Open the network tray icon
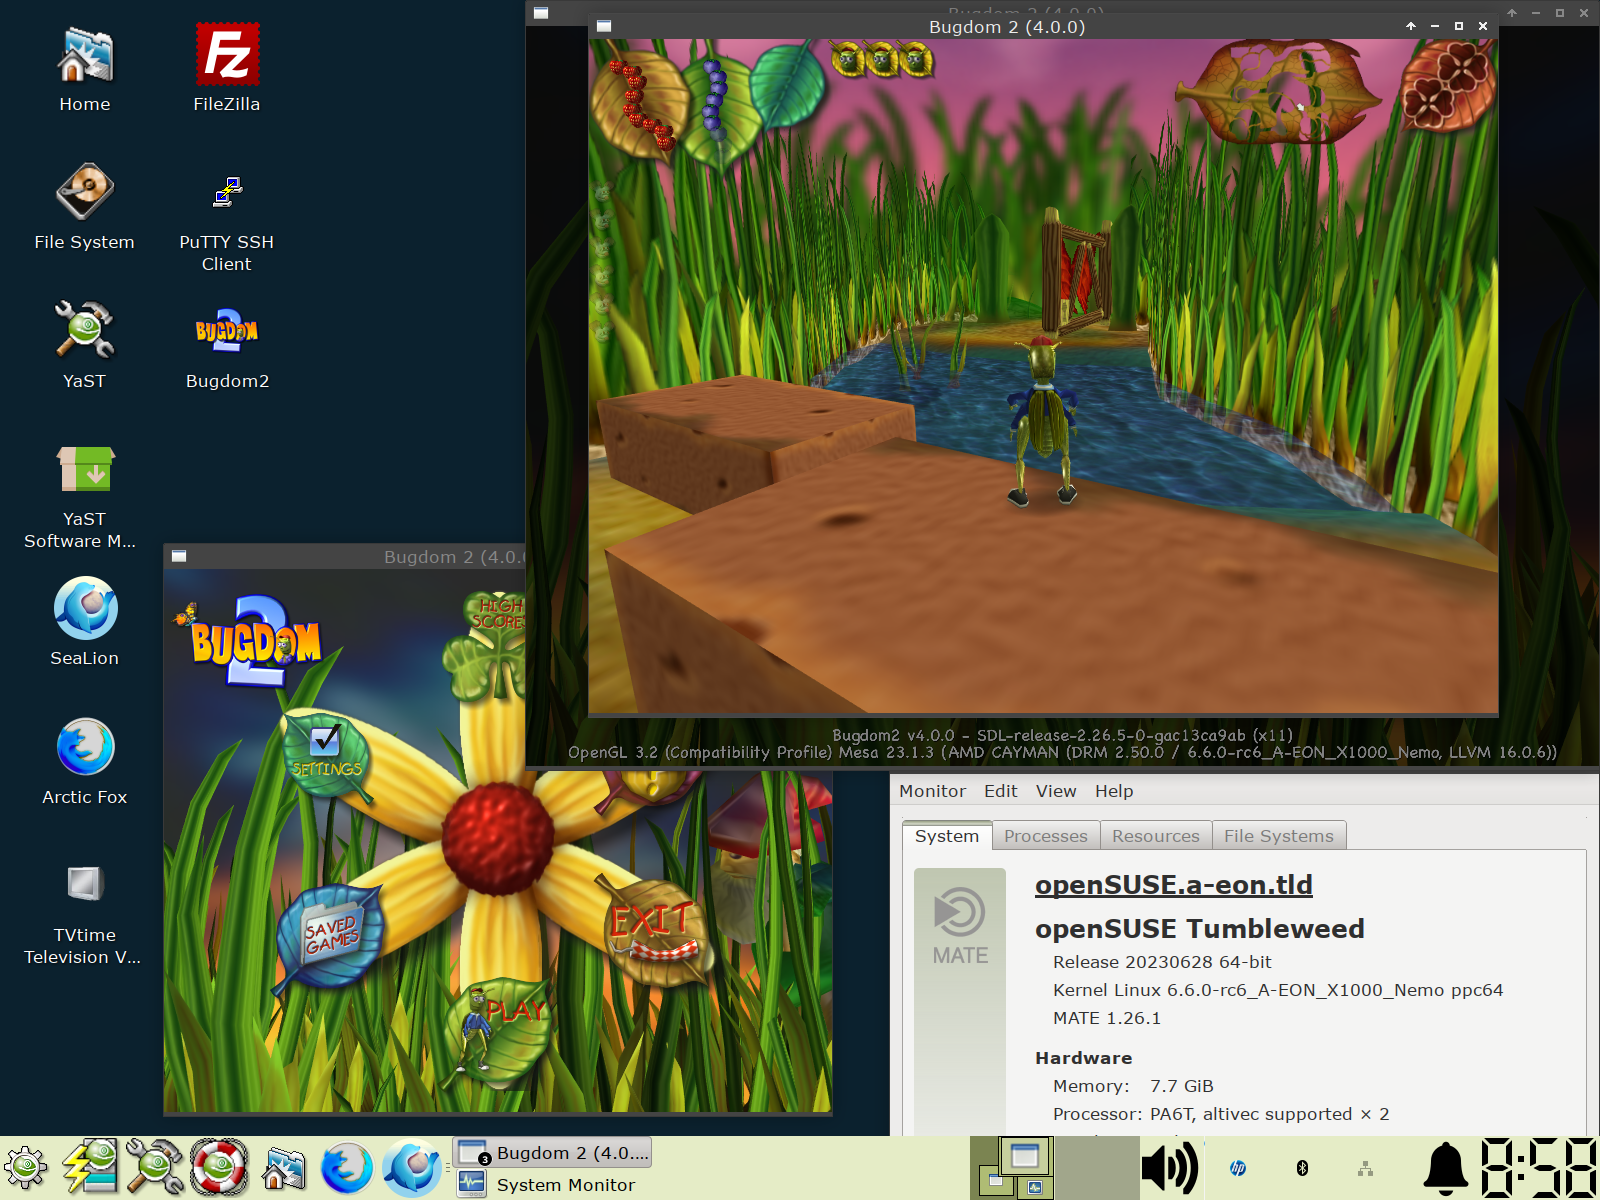This screenshot has height=1200, width=1600. (x=1365, y=1168)
